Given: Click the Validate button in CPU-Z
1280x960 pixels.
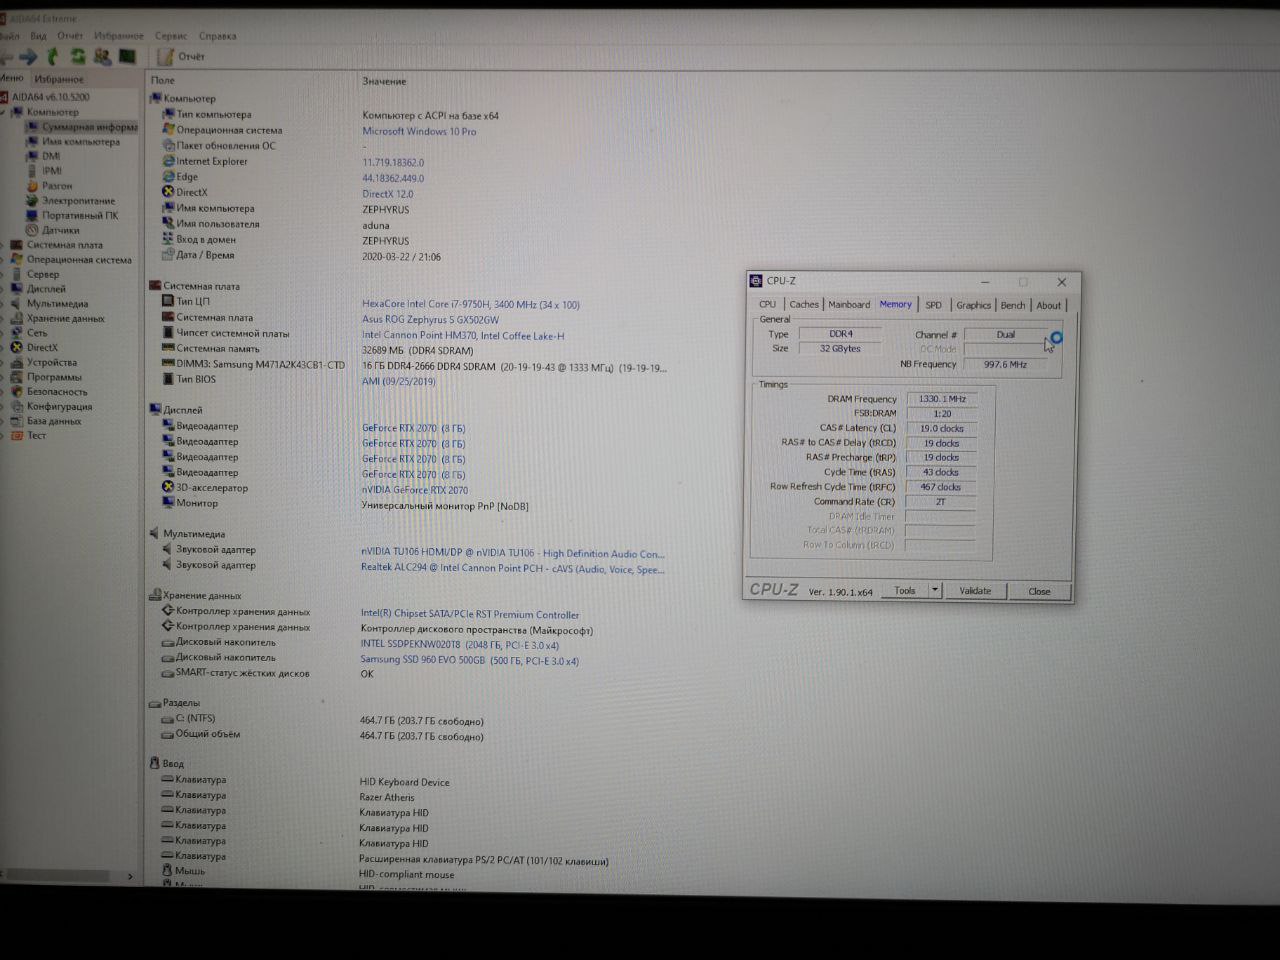Looking at the screenshot, I should [975, 591].
